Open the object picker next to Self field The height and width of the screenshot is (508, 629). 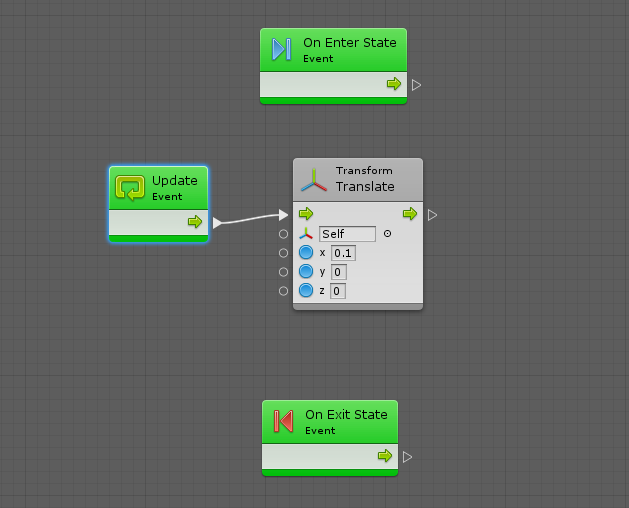pyautogui.click(x=387, y=234)
